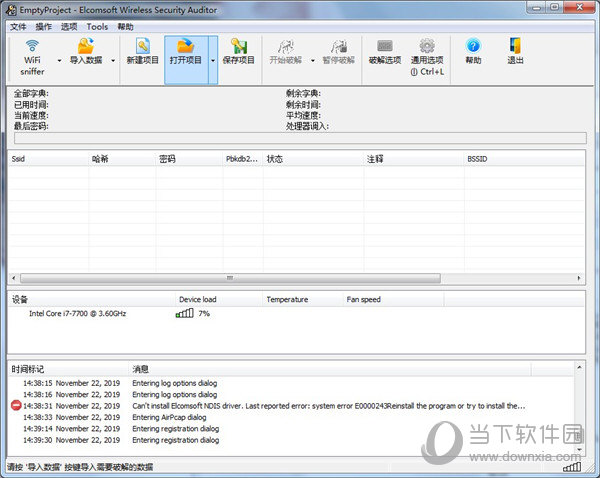
Task: Open the 文件 menu
Action: click(x=18, y=27)
